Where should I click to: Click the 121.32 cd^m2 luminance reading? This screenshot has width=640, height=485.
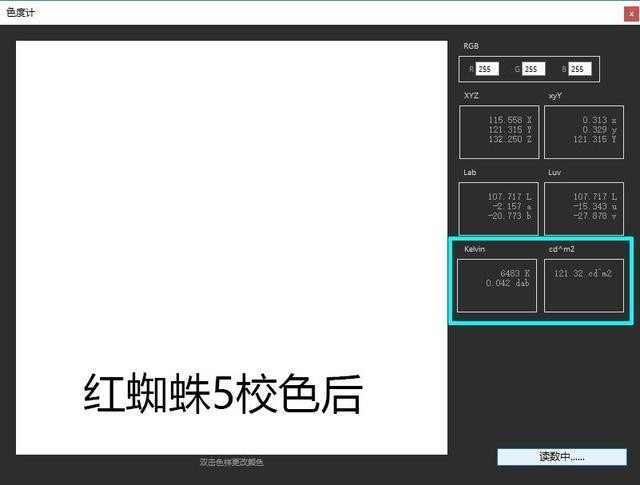[x=582, y=274]
